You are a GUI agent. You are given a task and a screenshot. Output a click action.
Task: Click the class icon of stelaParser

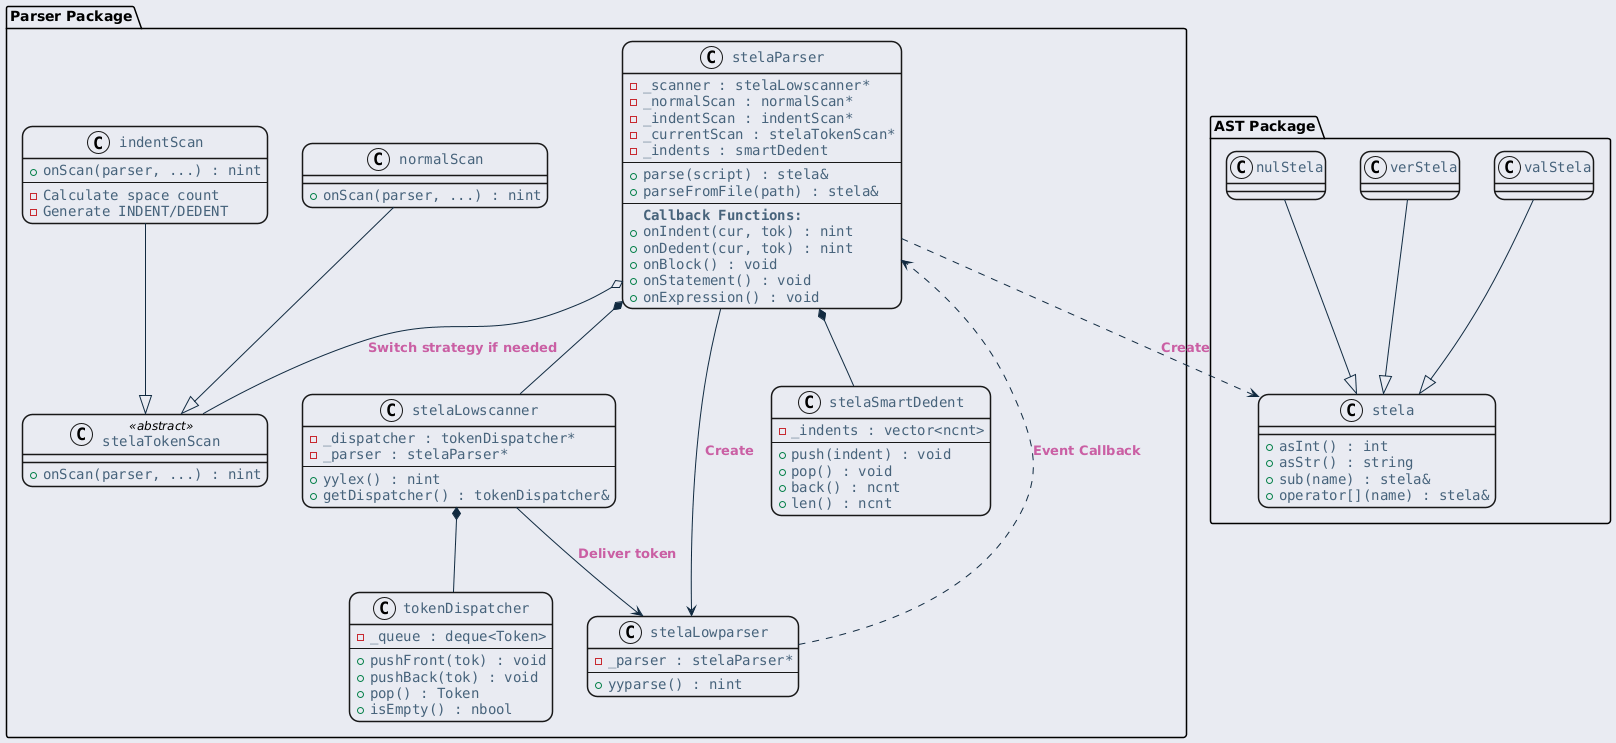tap(712, 58)
